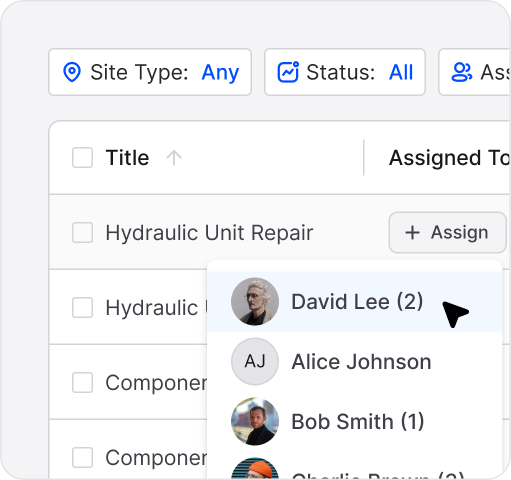This screenshot has height=480, width=511.
Task: Expand the partially visible assignee filter dropdown
Action: coord(475,72)
